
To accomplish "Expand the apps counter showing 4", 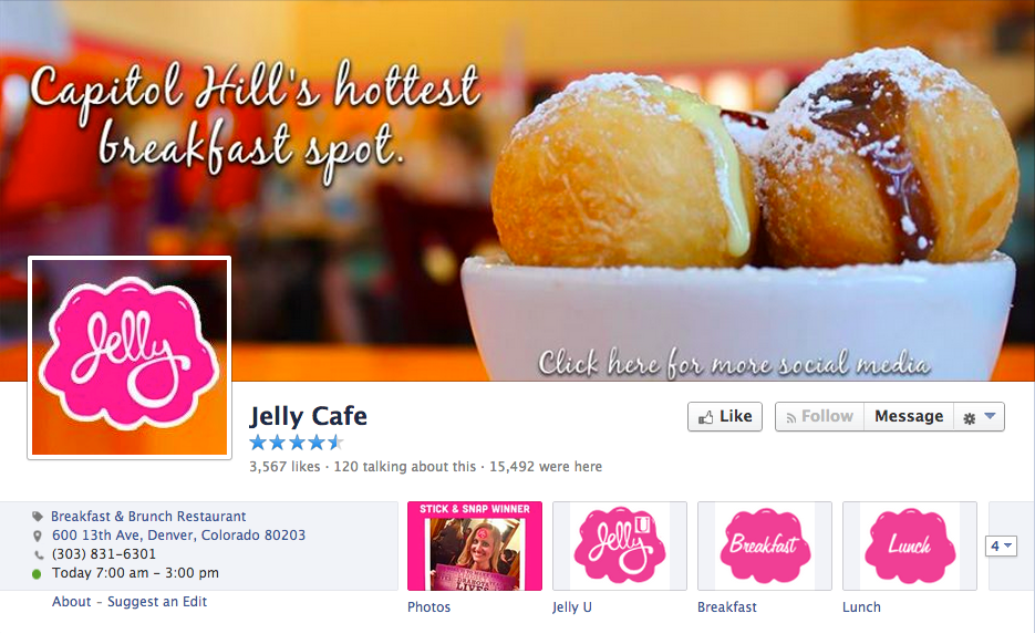I will (x=1001, y=546).
